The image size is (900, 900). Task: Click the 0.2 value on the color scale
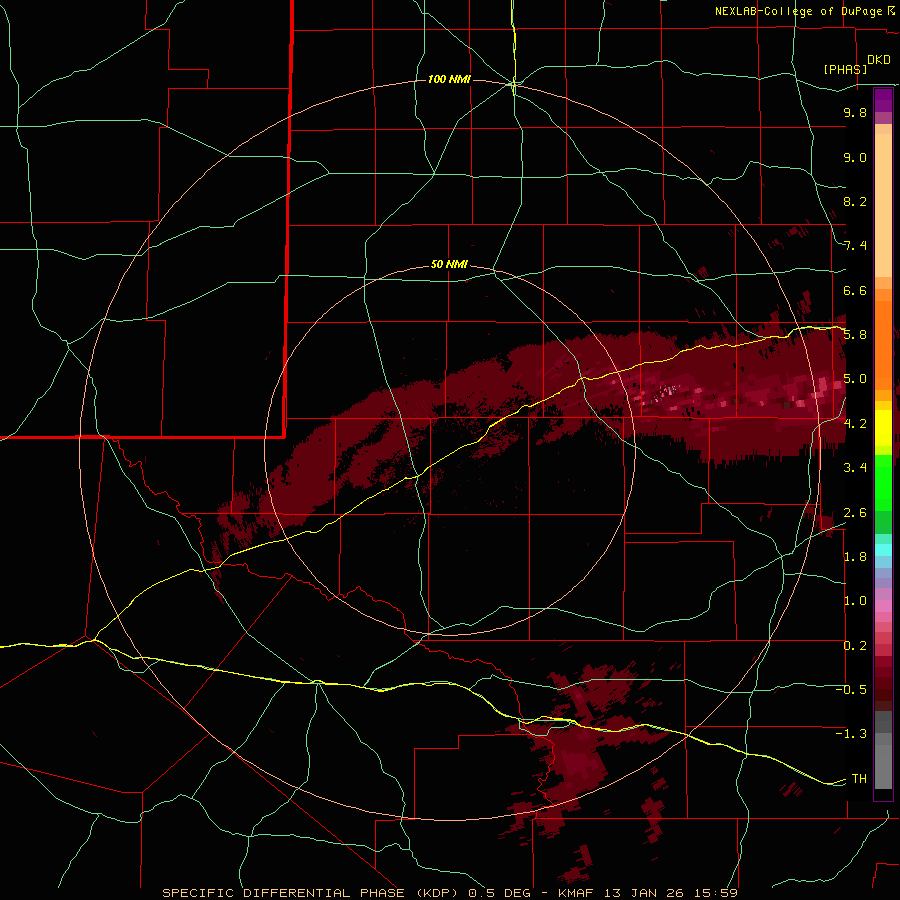tap(855, 646)
